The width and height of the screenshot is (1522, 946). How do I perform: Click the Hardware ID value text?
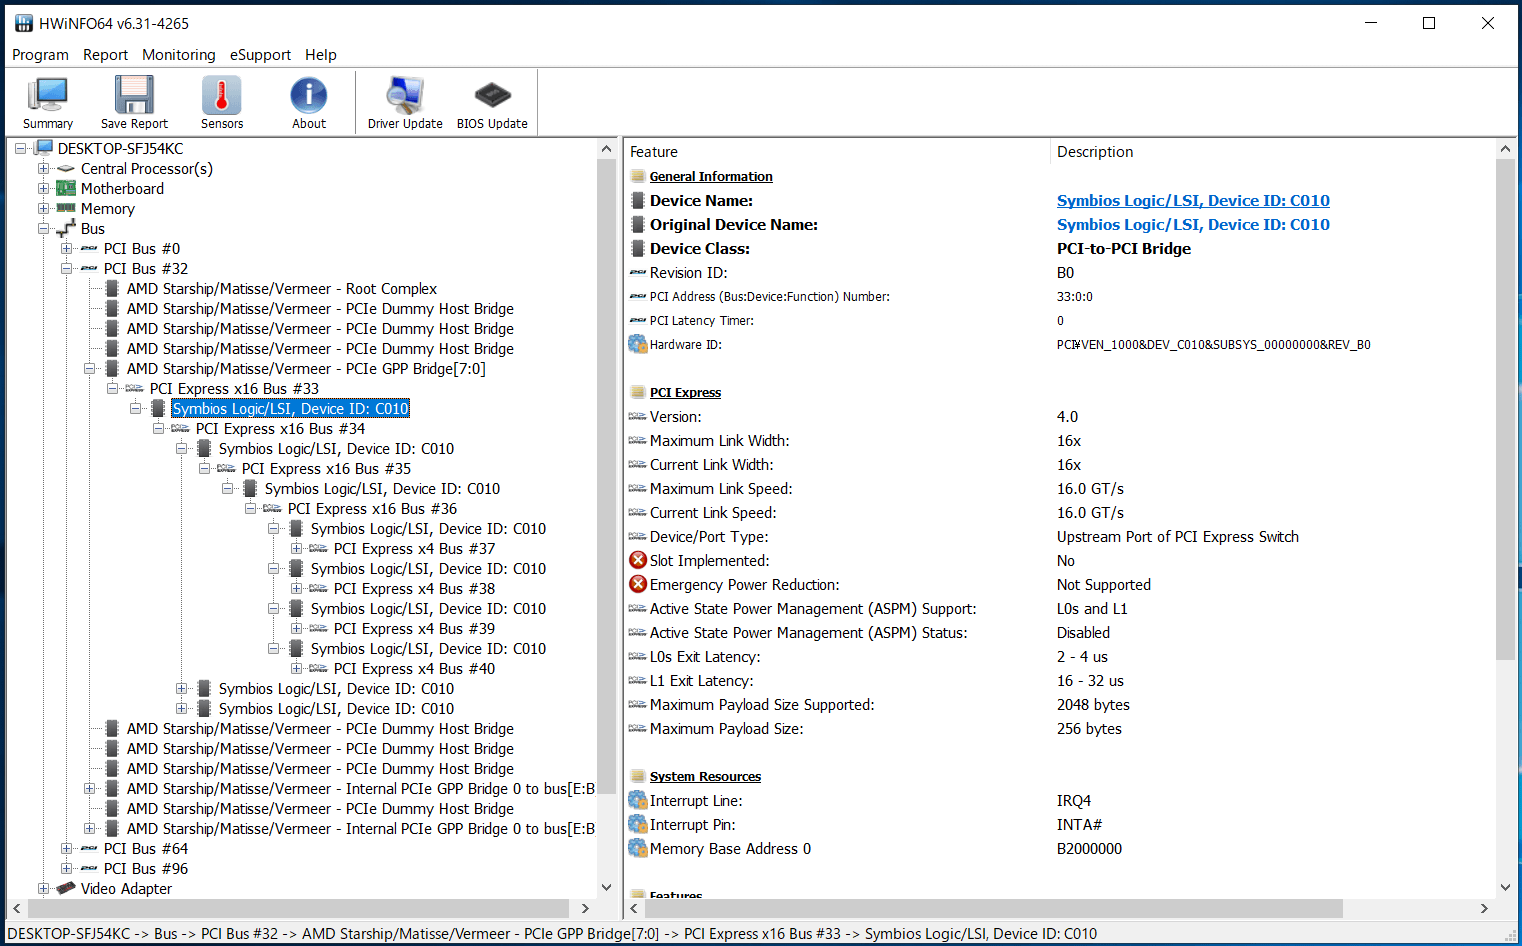[1213, 344]
